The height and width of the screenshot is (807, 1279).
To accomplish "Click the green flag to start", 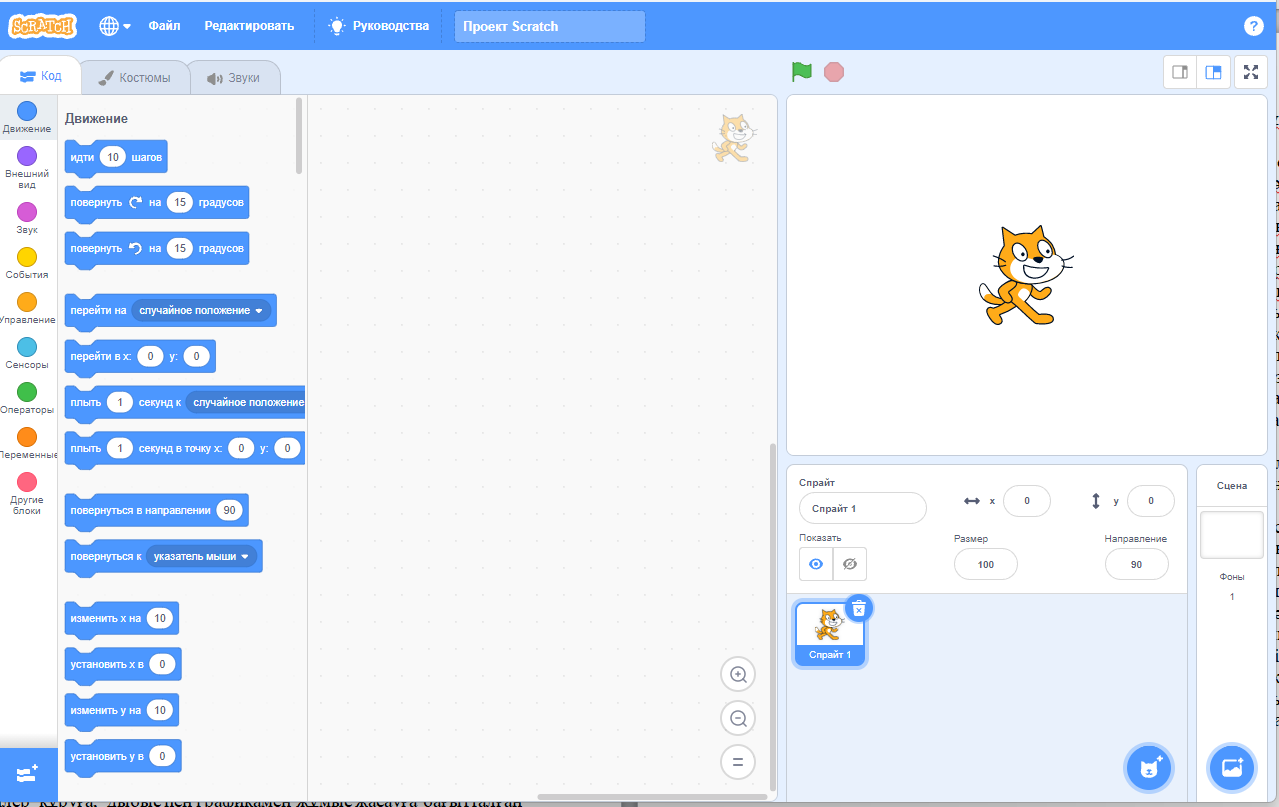I will [x=801, y=72].
